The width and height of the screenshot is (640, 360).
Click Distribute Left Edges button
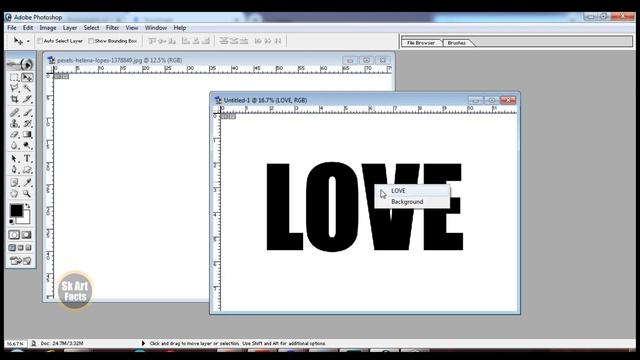coord(258,41)
